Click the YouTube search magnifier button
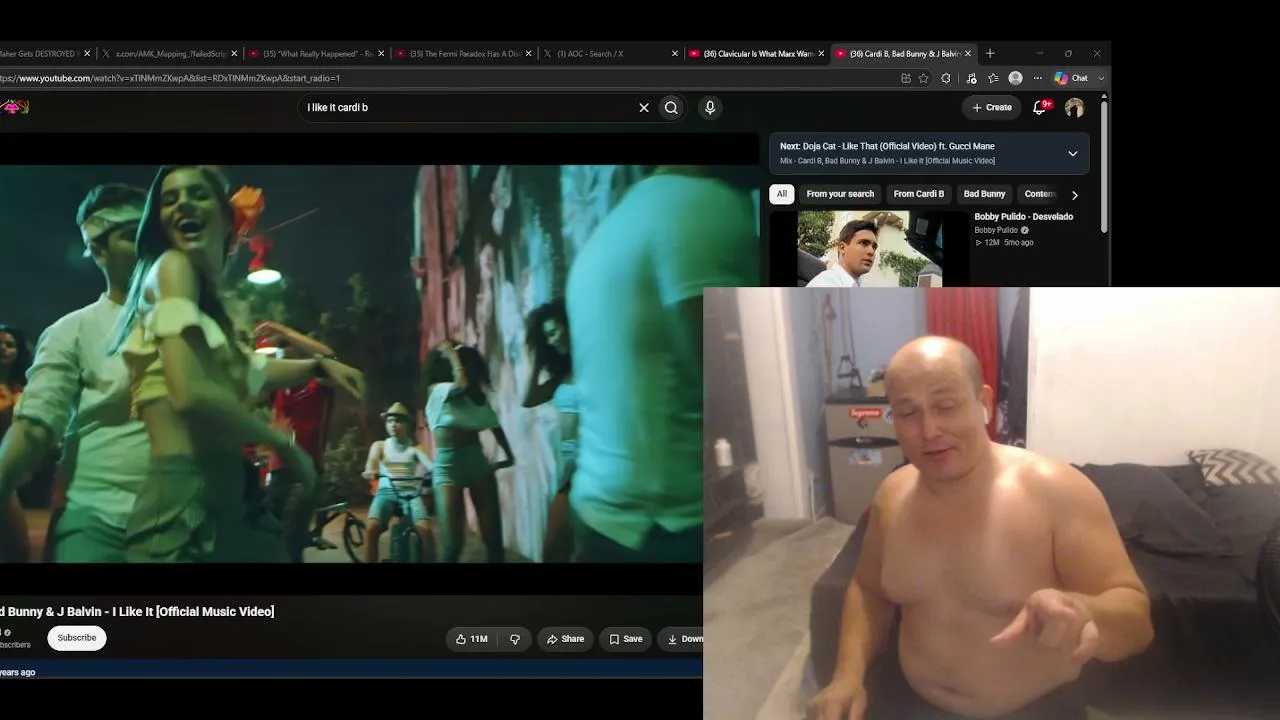 point(672,108)
